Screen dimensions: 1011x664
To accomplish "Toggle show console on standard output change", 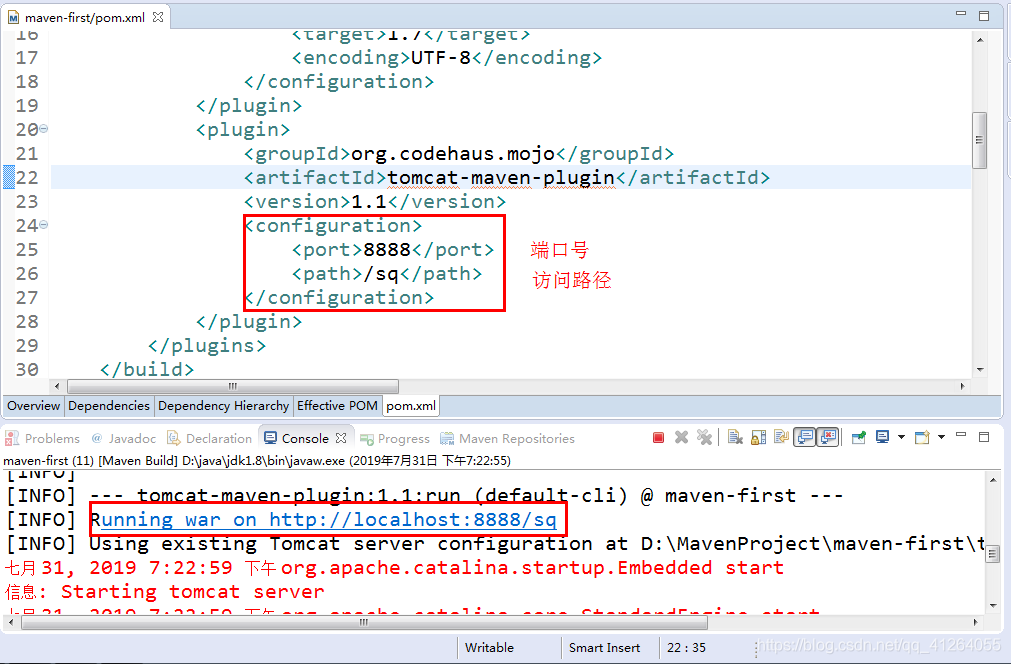I will tap(805, 438).
